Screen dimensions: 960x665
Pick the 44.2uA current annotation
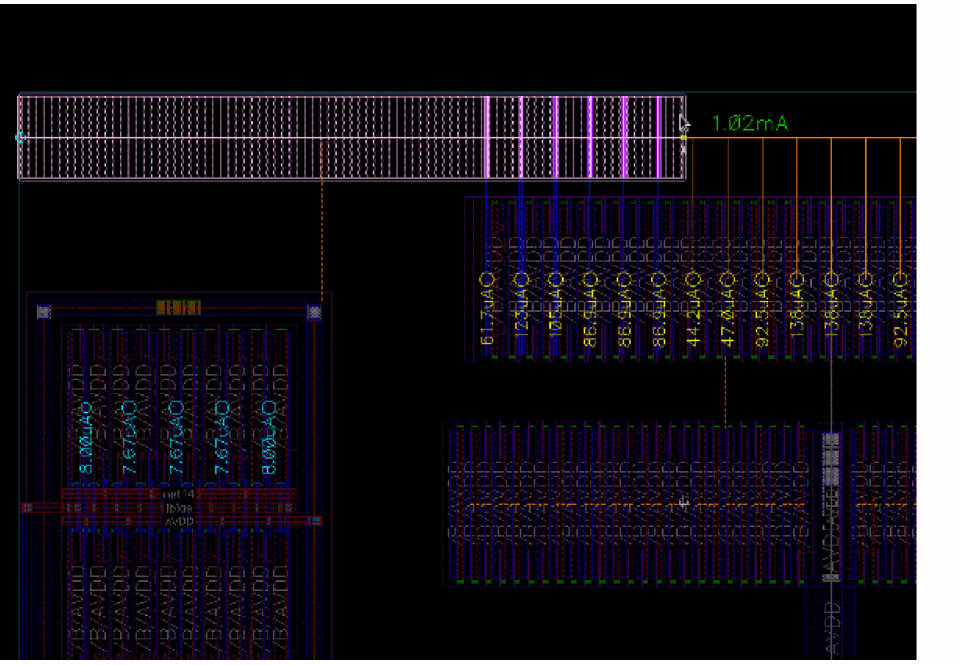click(693, 311)
